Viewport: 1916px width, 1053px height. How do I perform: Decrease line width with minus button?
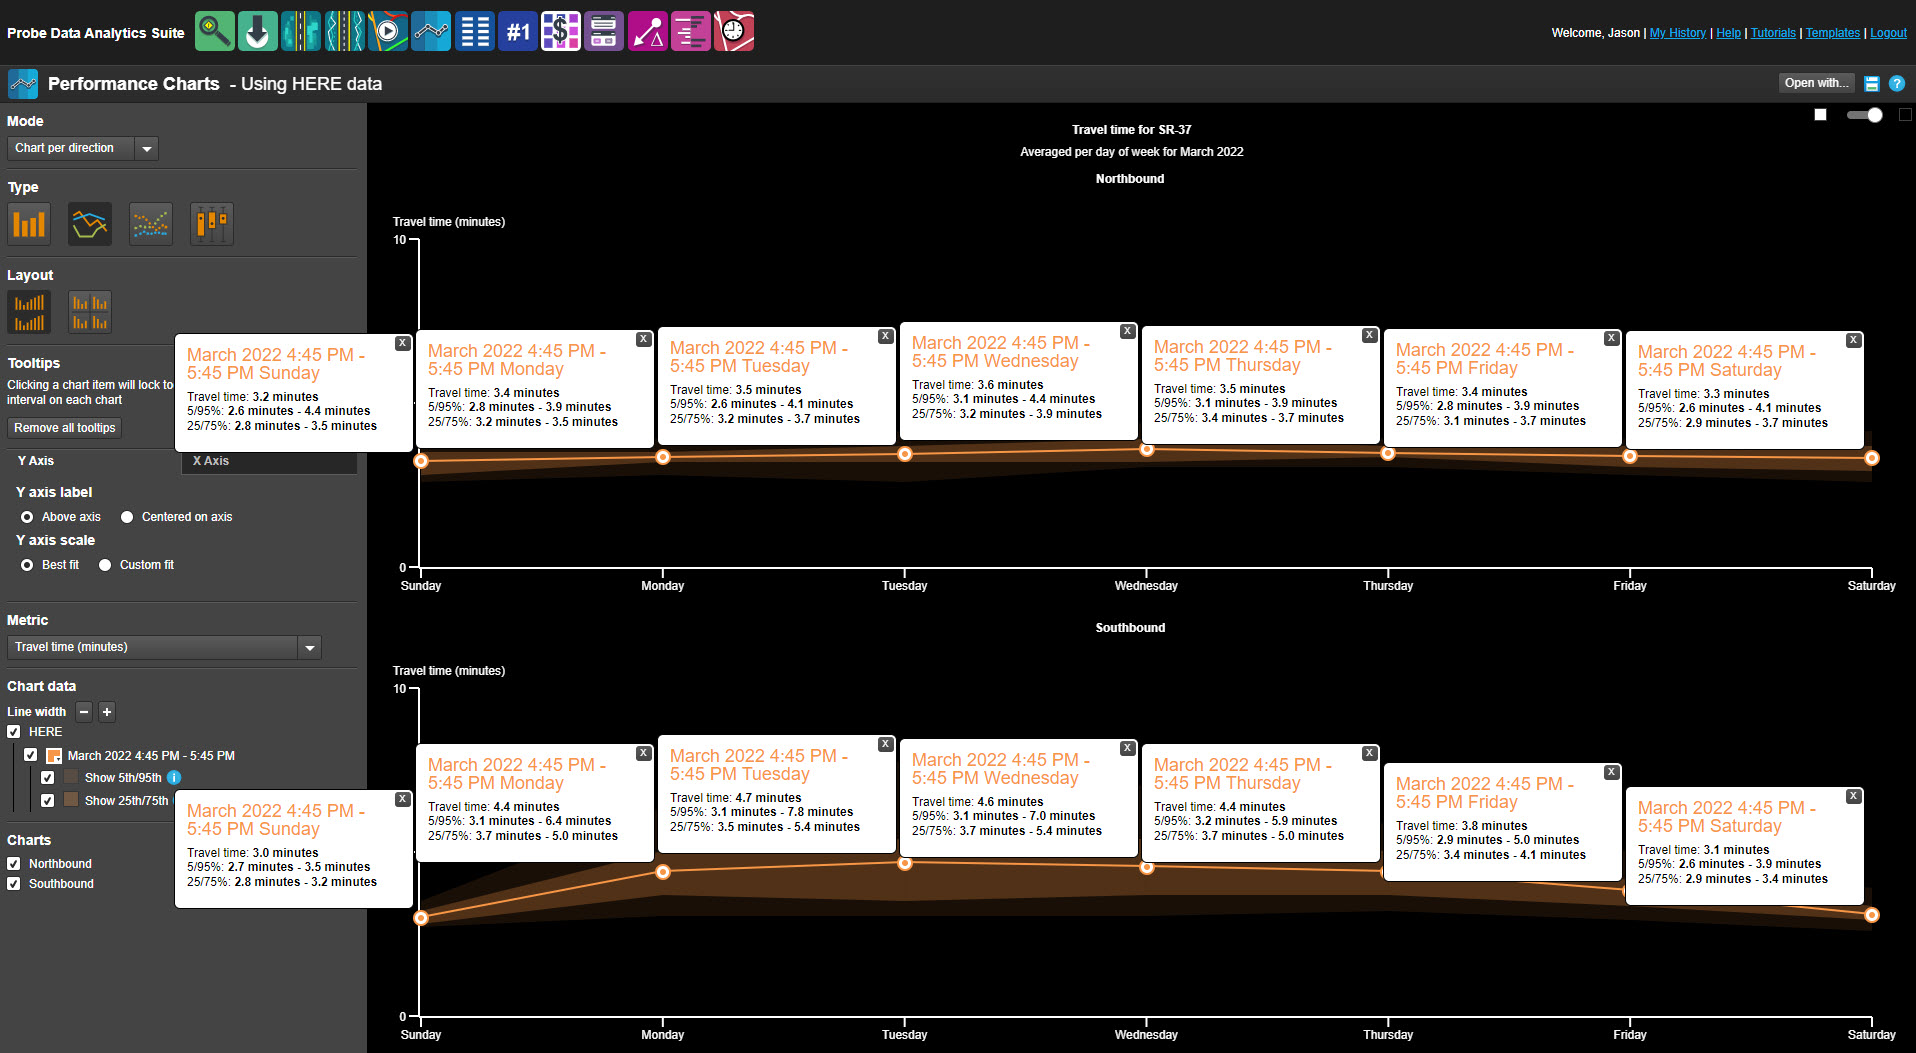[x=84, y=712]
